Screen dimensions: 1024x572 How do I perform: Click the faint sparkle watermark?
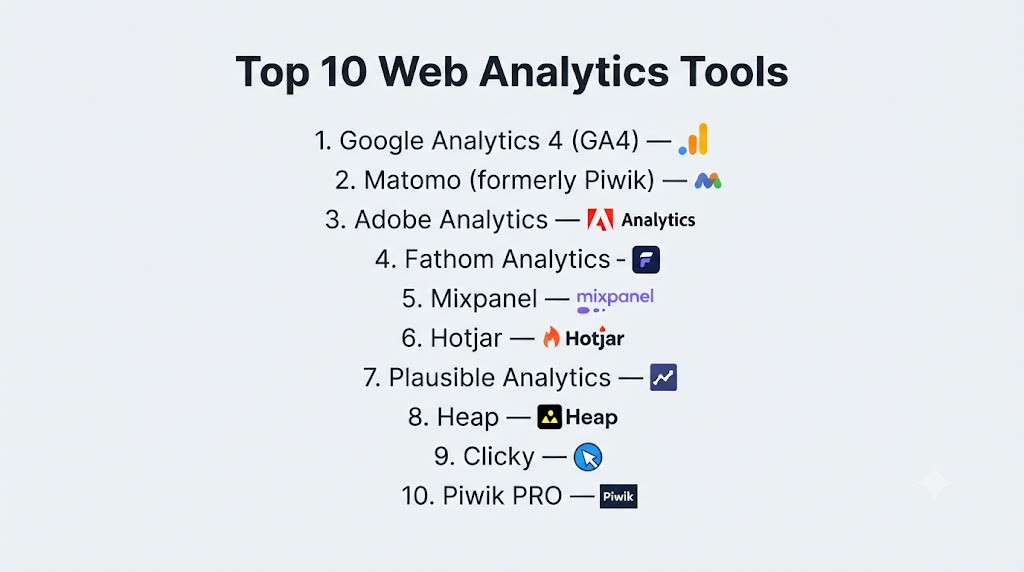[x=935, y=483]
